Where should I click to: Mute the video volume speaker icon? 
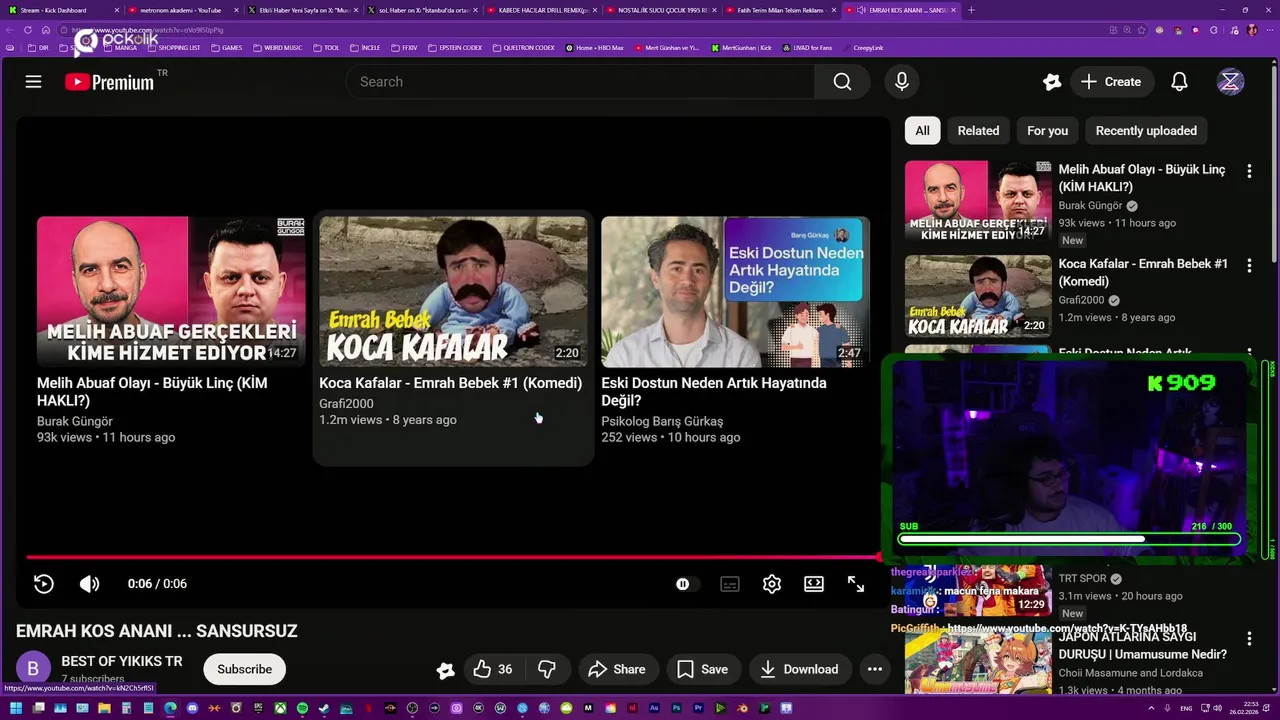[x=89, y=584]
